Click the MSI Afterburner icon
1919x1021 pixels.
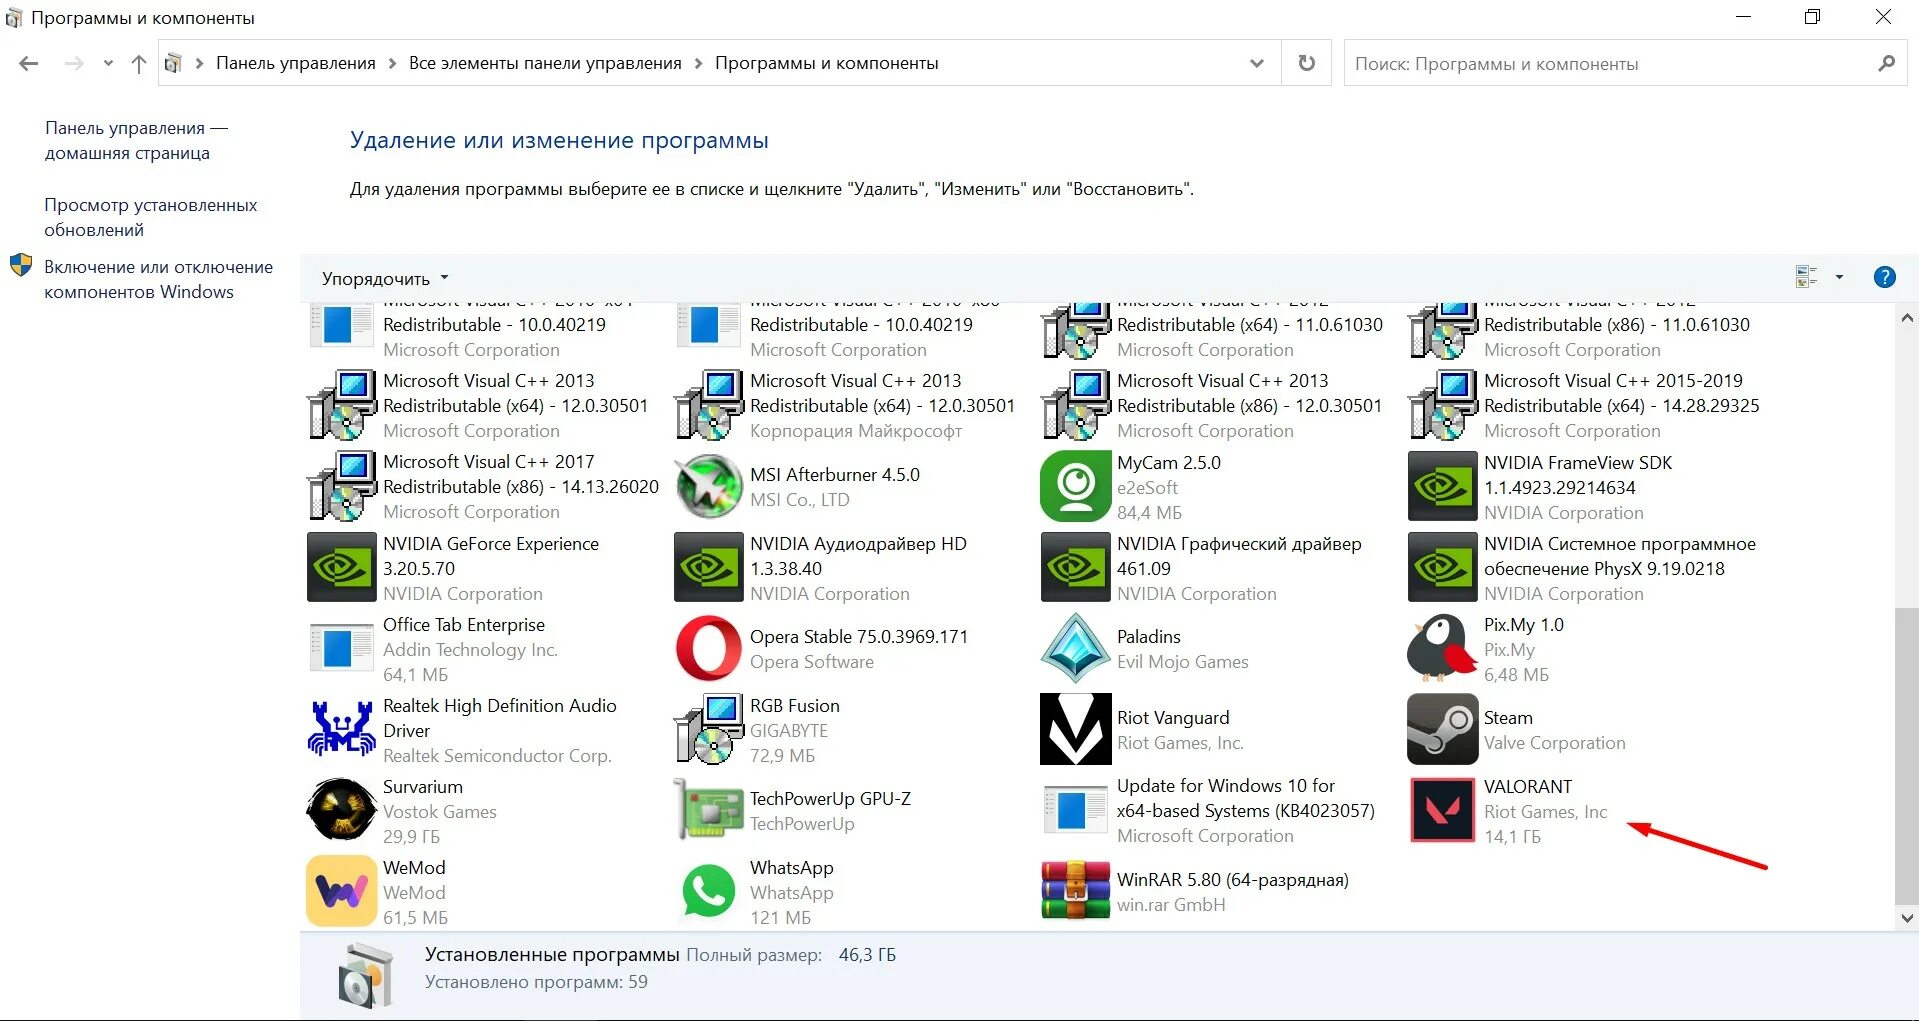(708, 486)
